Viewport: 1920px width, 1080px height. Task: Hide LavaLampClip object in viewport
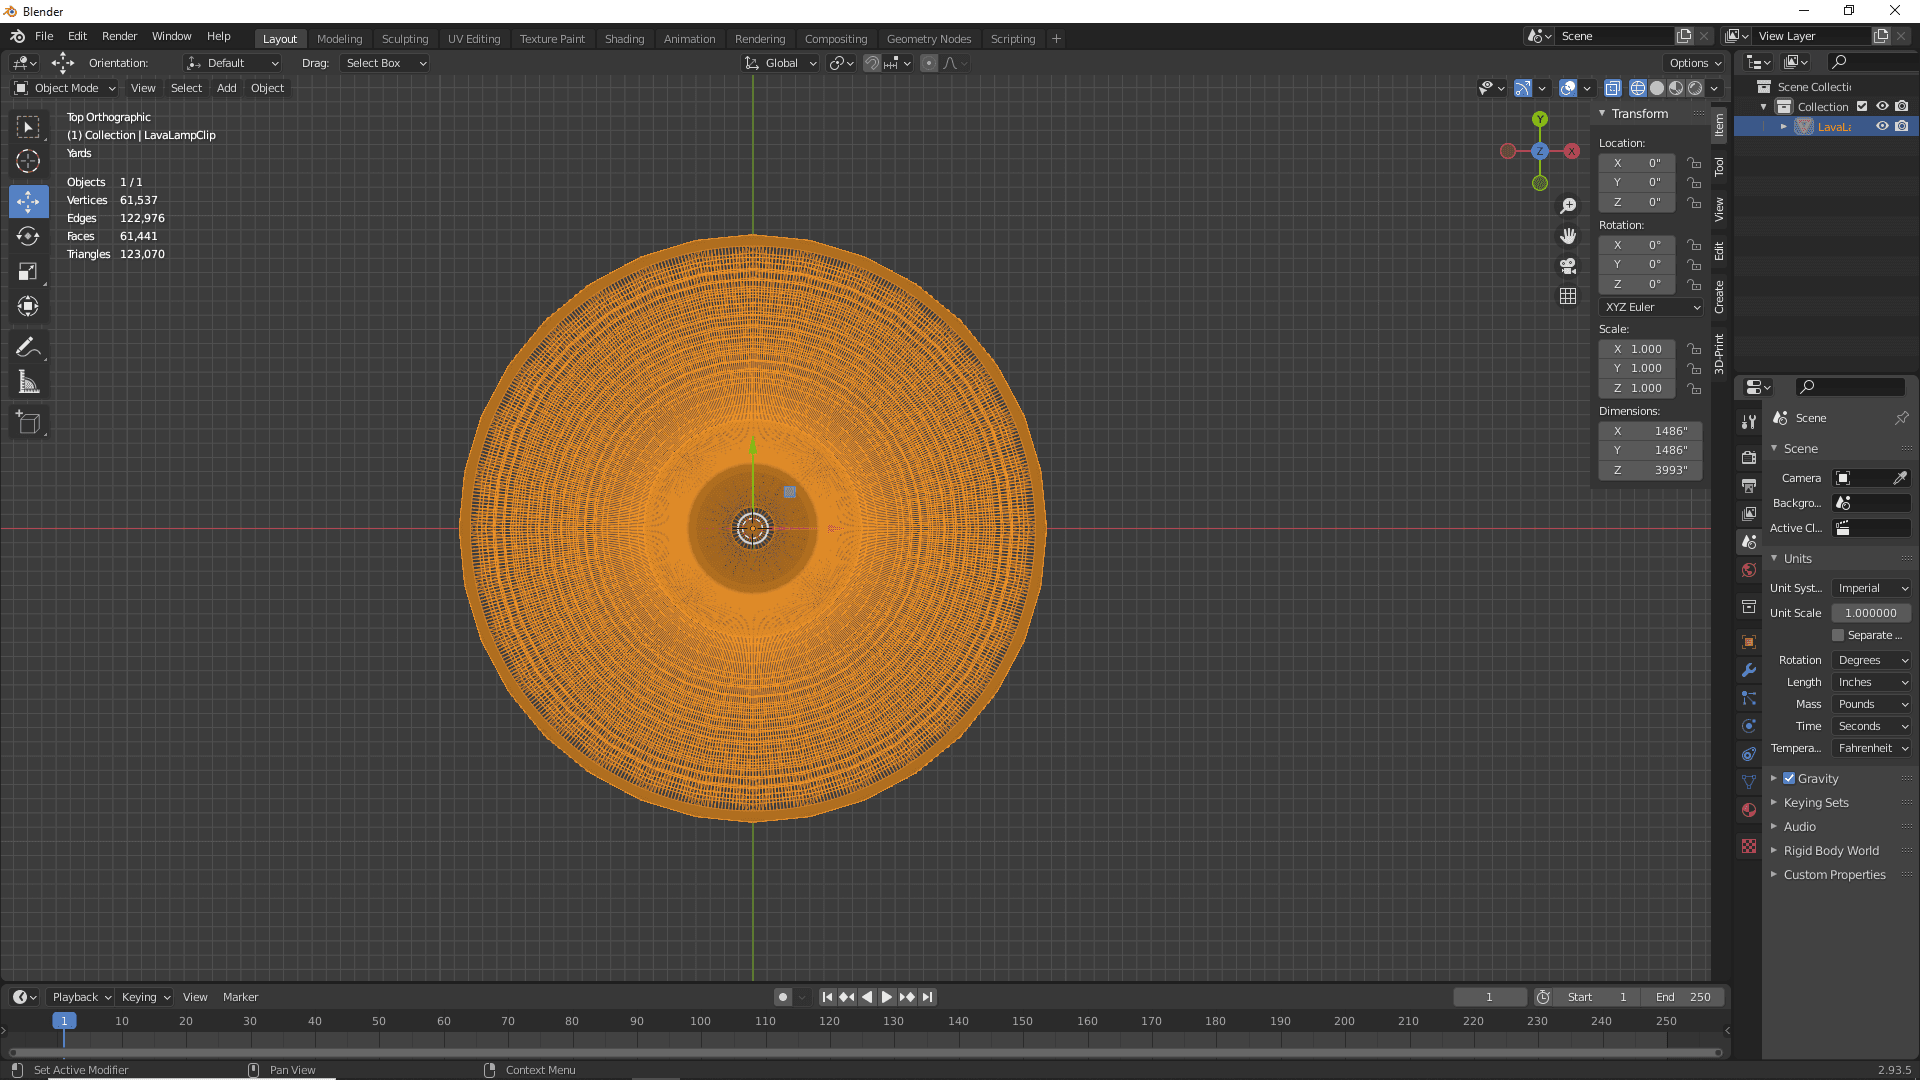1882,126
